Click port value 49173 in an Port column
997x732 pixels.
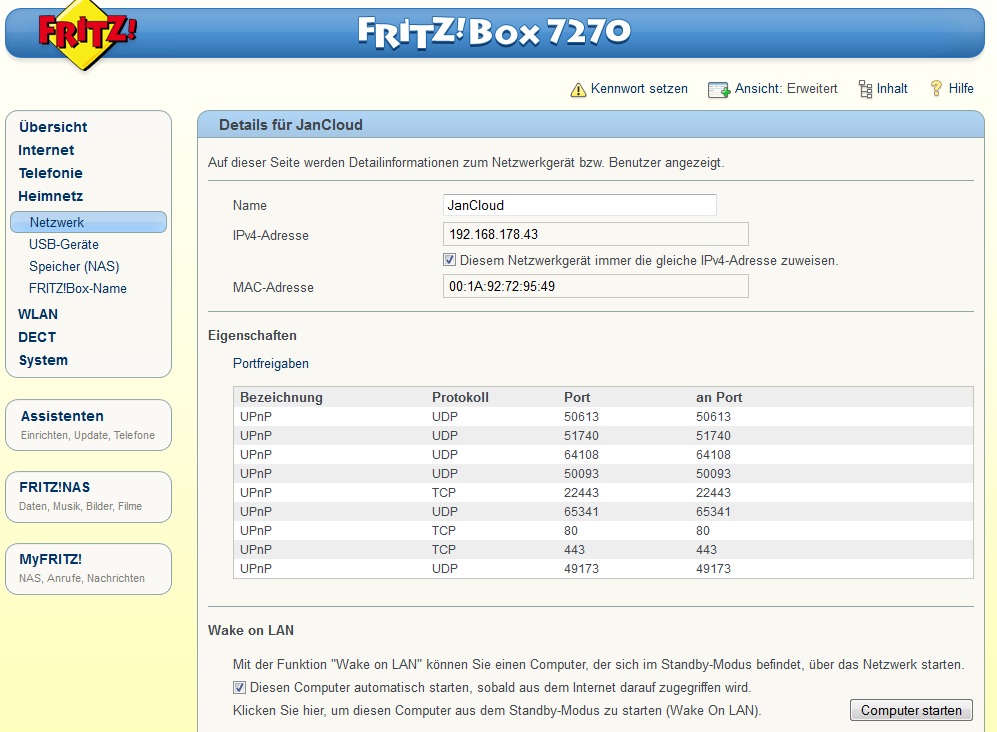[x=713, y=569]
